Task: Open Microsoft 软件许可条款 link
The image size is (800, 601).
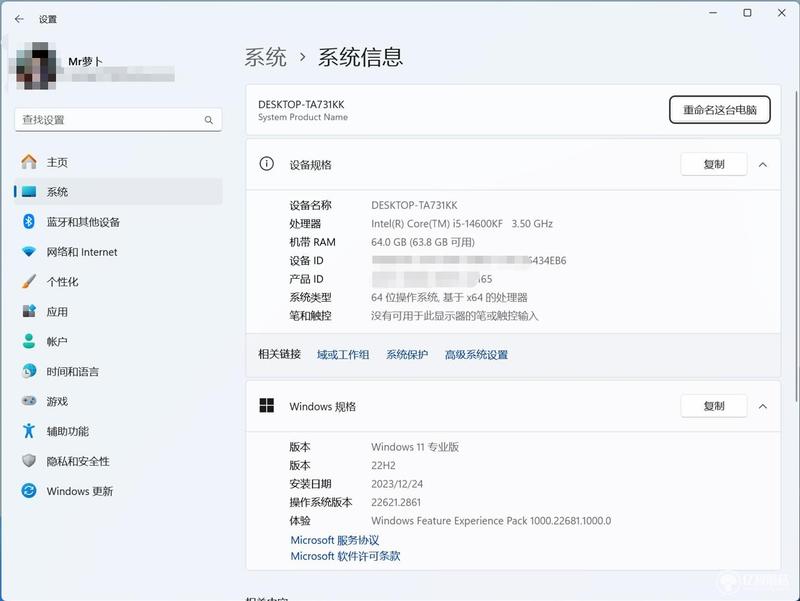Action: [x=345, y=556]
